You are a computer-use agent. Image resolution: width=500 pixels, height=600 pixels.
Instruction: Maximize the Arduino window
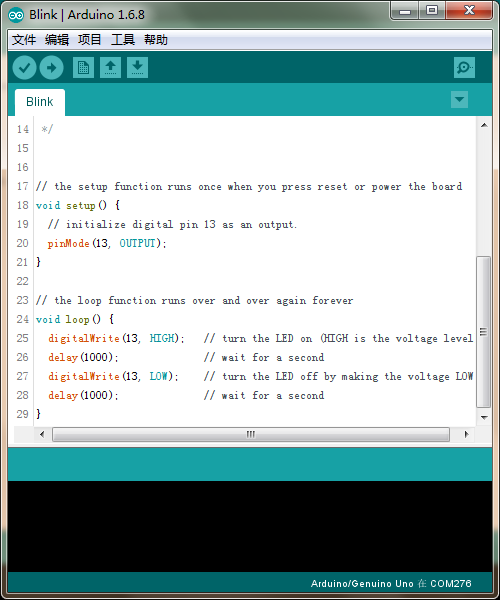click(x=432, y=11)
